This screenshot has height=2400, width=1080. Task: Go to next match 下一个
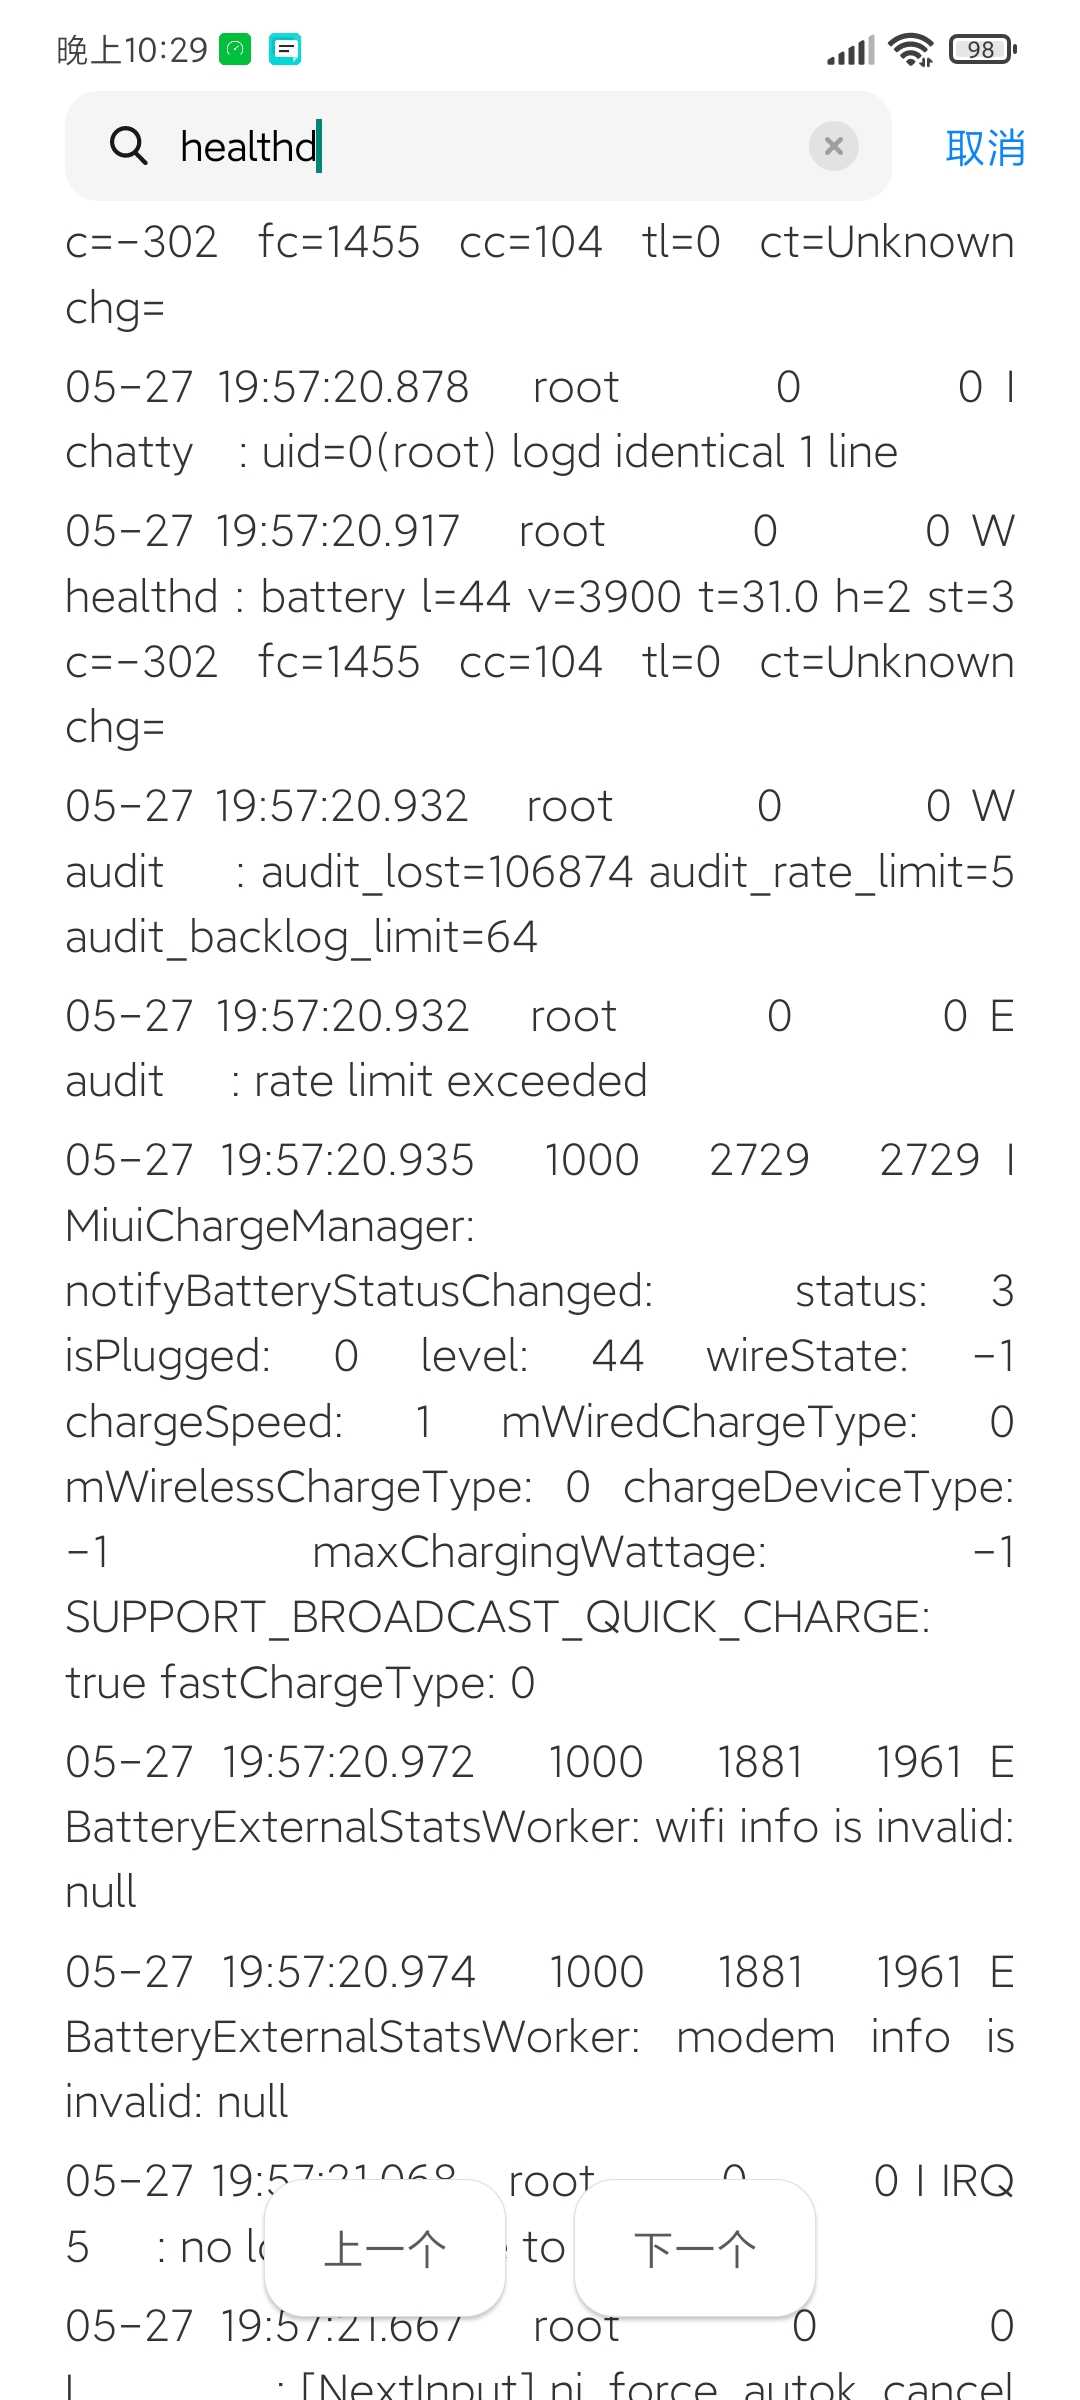(x=695, y=2249)
